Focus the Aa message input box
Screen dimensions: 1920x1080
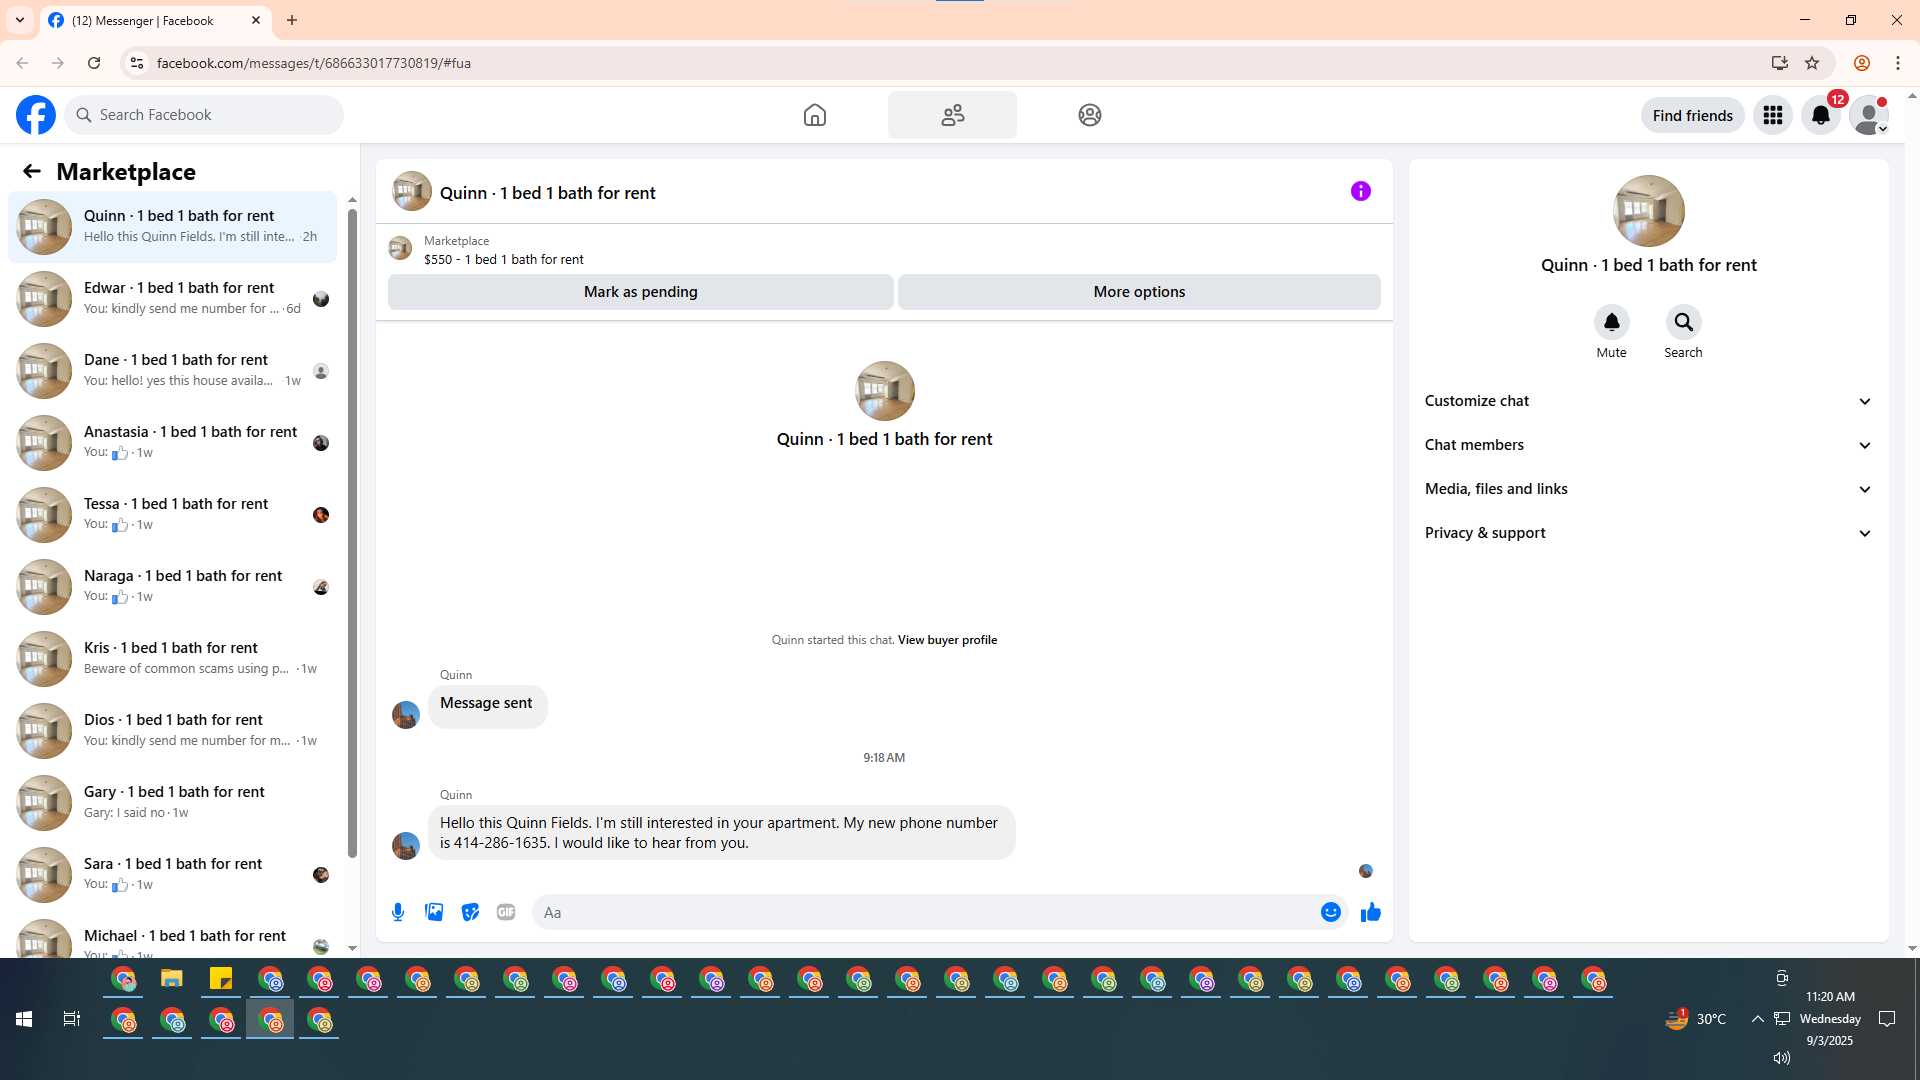(x=926, y=912)
